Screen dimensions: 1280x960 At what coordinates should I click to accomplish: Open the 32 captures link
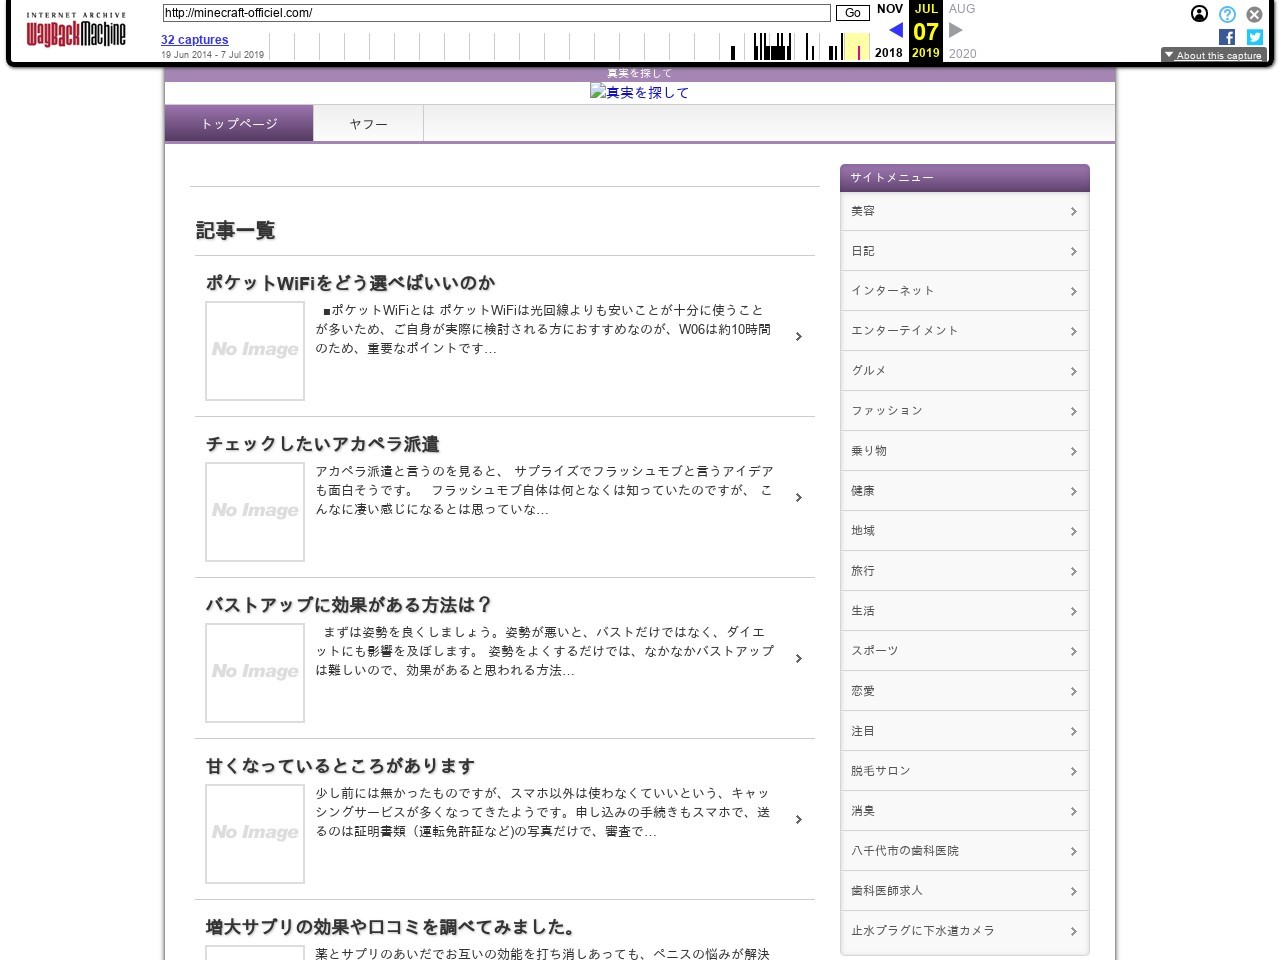pos(194,40)
